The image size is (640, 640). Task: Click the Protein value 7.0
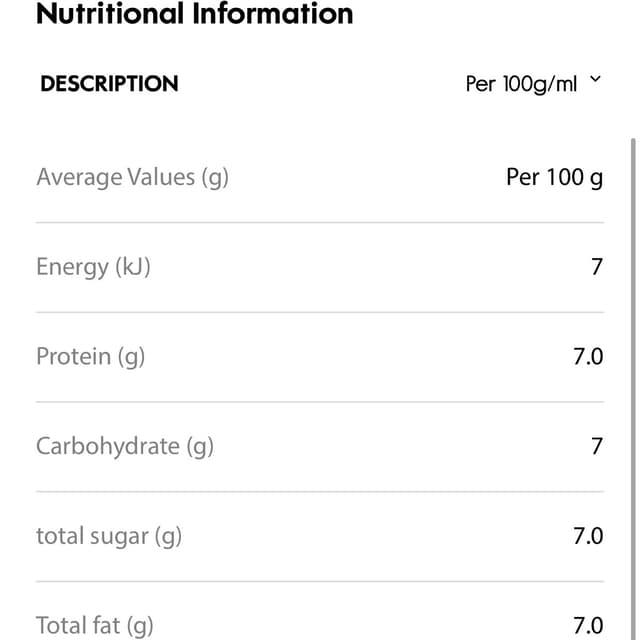coord(588,357)
